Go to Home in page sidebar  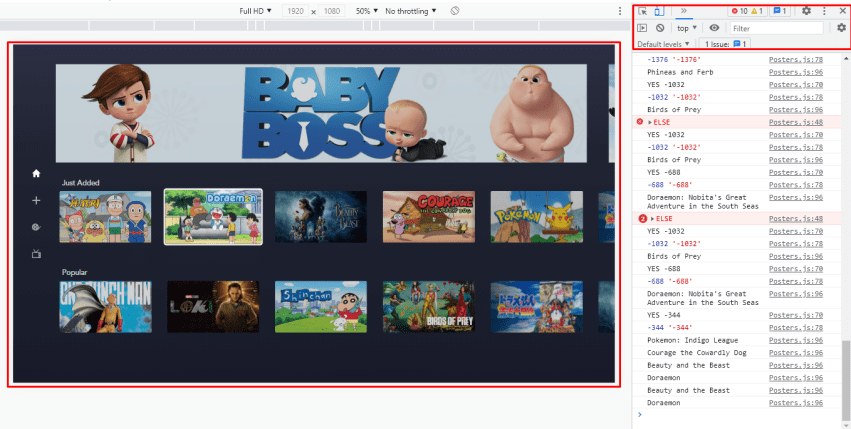click(x=36, y=173)
